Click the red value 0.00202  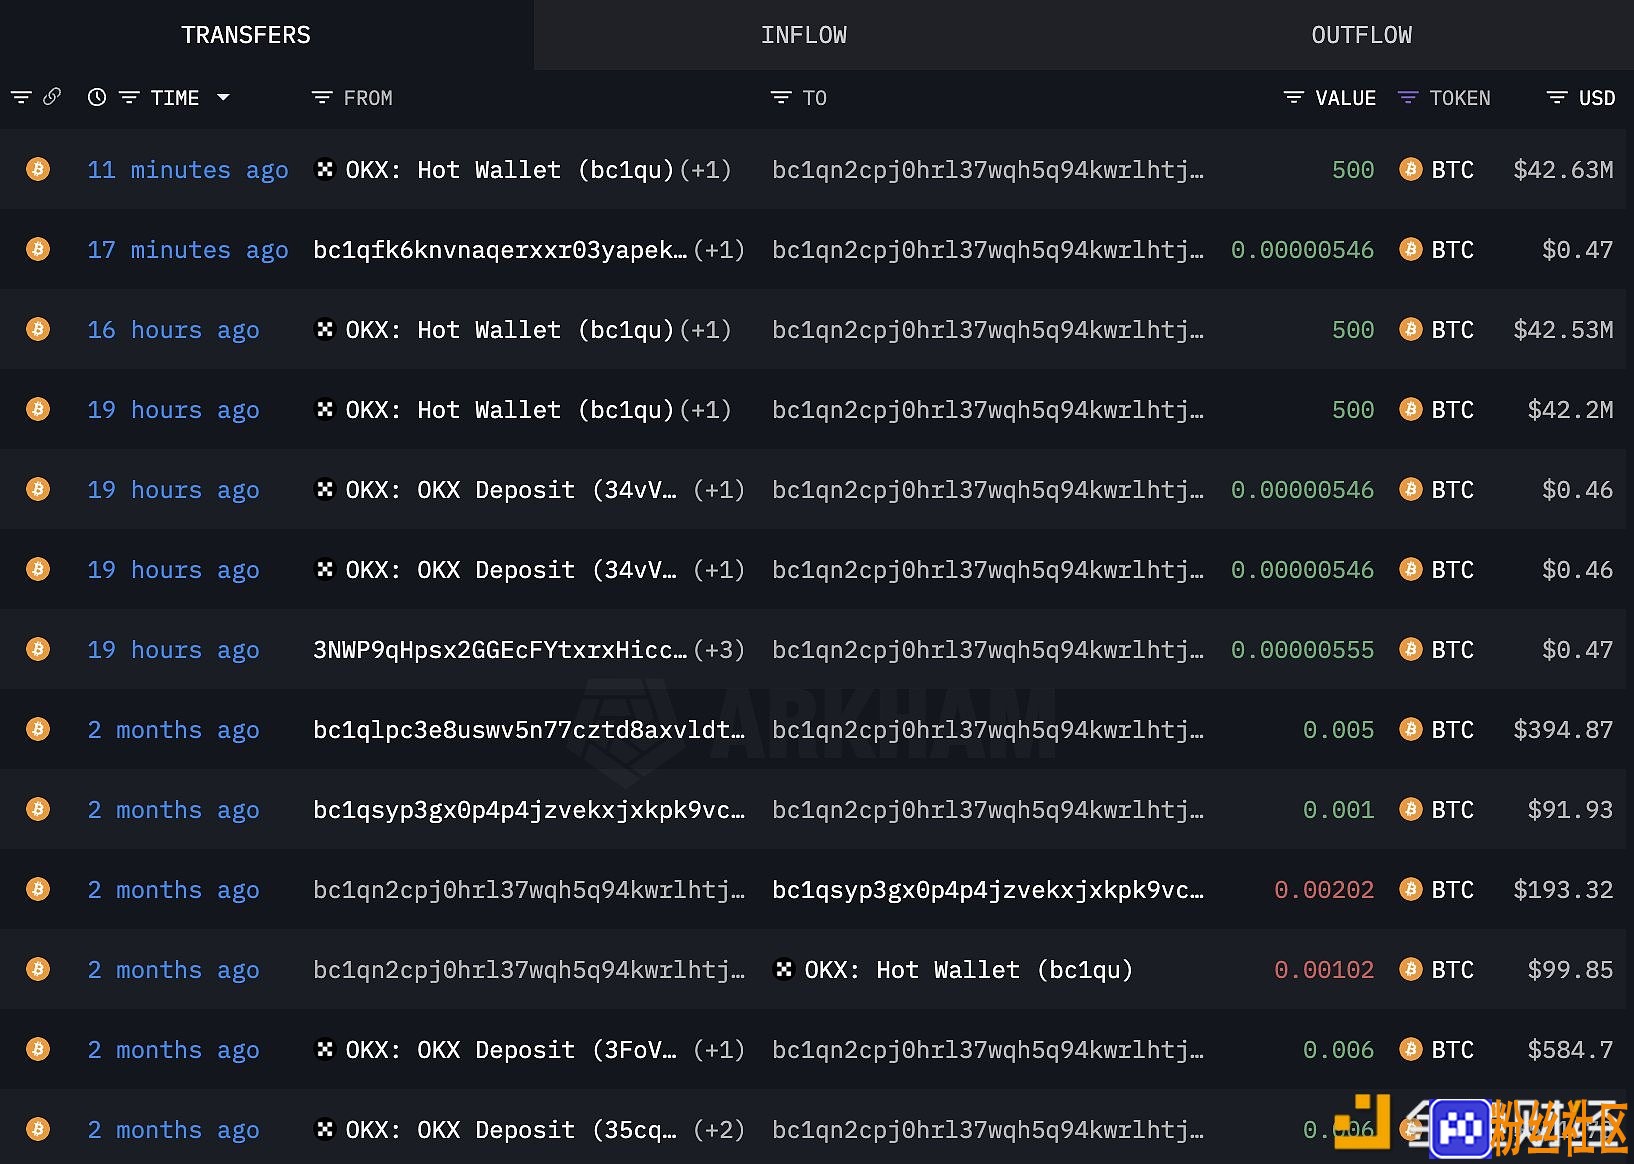coord(1324,890)
